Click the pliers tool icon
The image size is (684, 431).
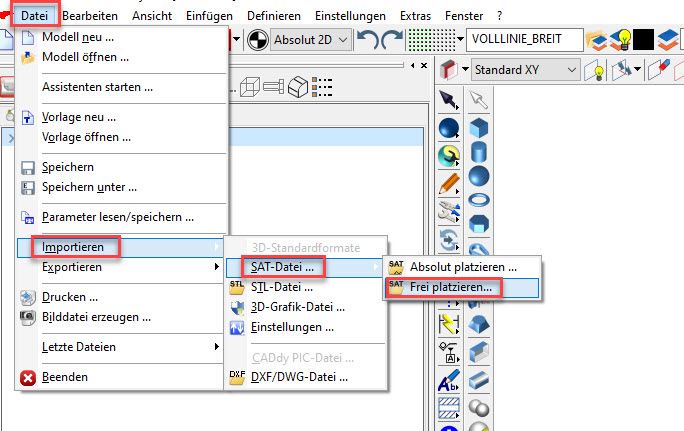click(x=449, y=211)
